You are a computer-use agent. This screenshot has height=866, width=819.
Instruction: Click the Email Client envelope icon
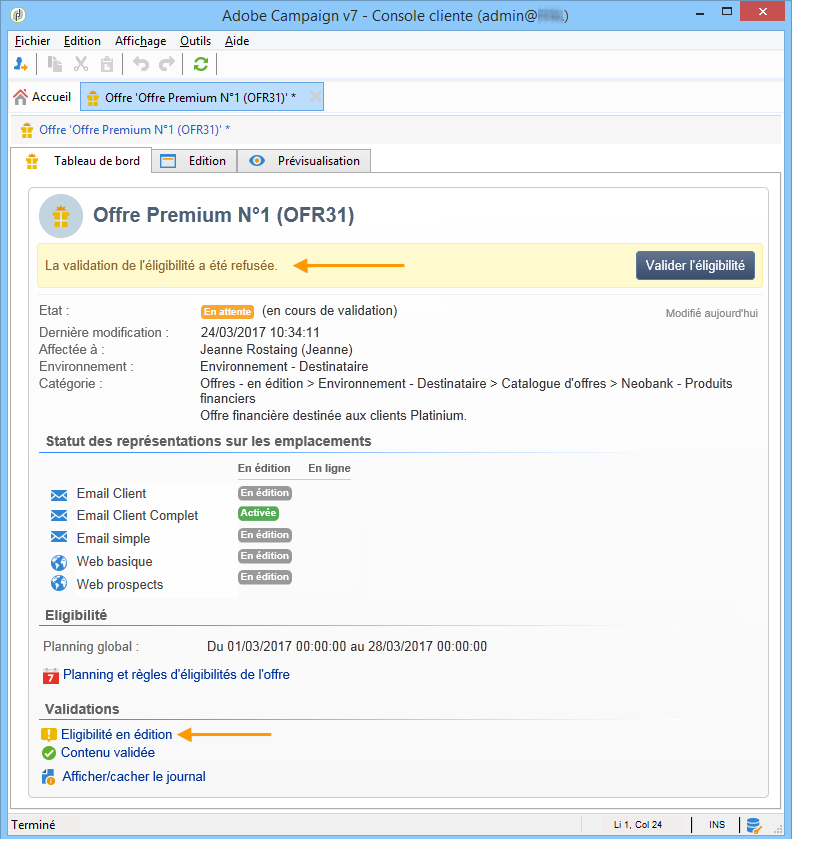point(59,494)
